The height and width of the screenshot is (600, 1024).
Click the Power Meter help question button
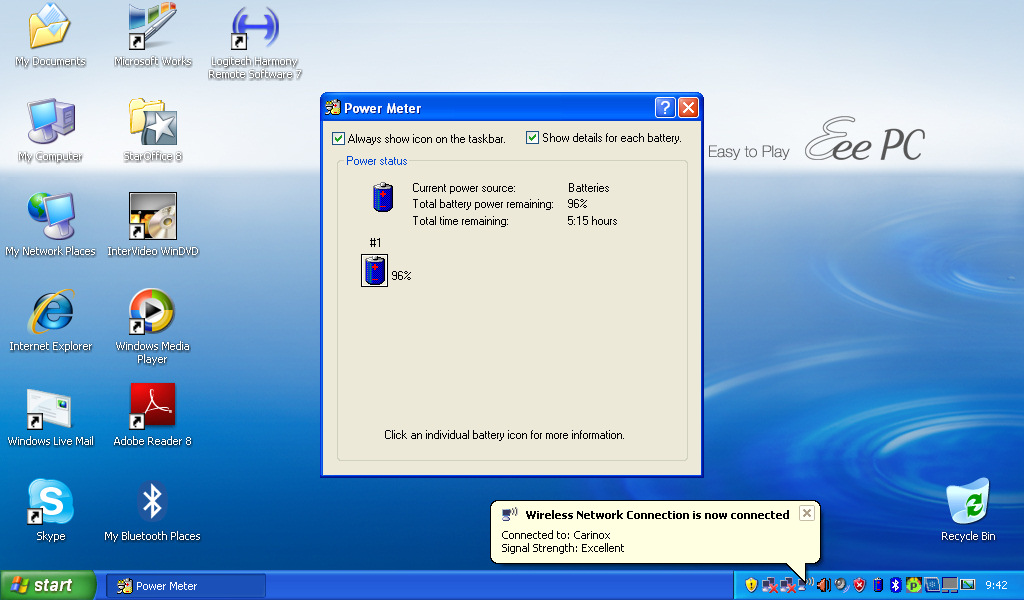[x=665, y=108]
